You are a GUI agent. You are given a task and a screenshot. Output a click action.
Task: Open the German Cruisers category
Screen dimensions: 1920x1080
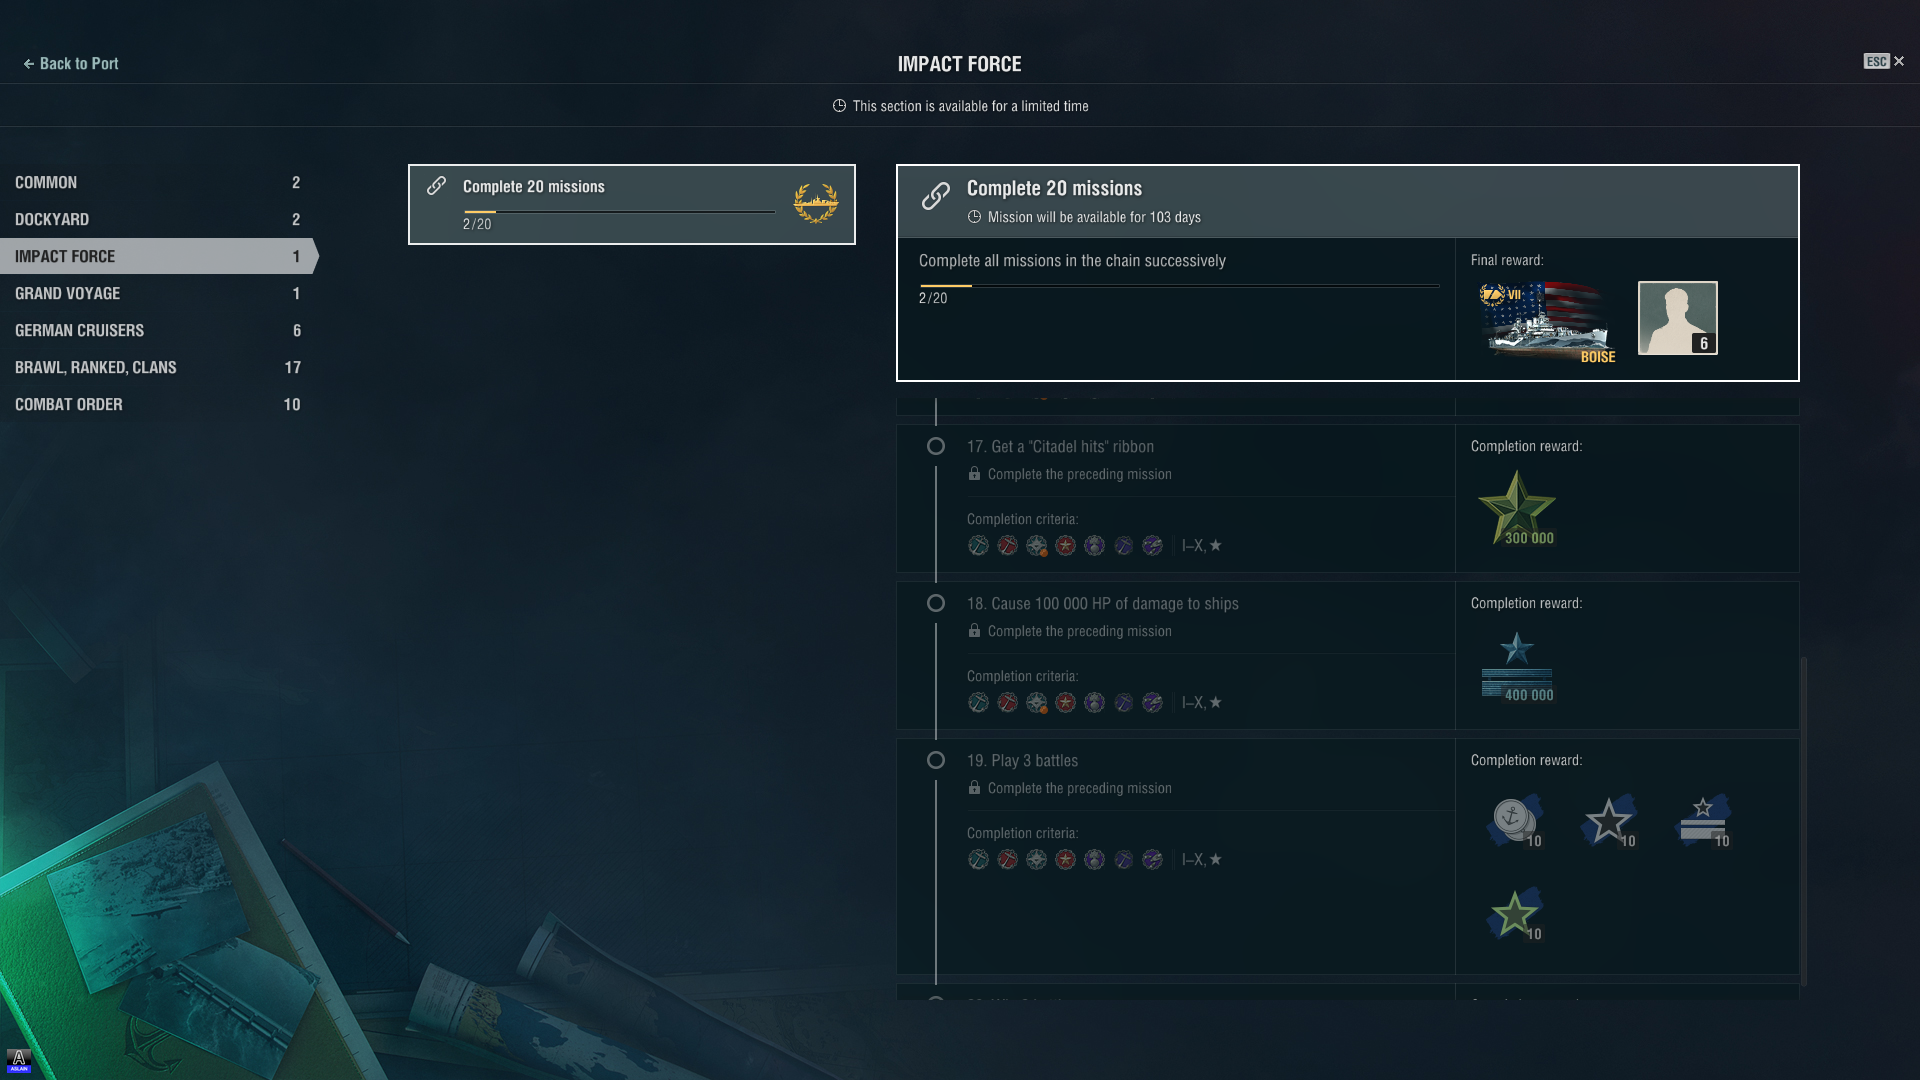(x=158, y=330)
